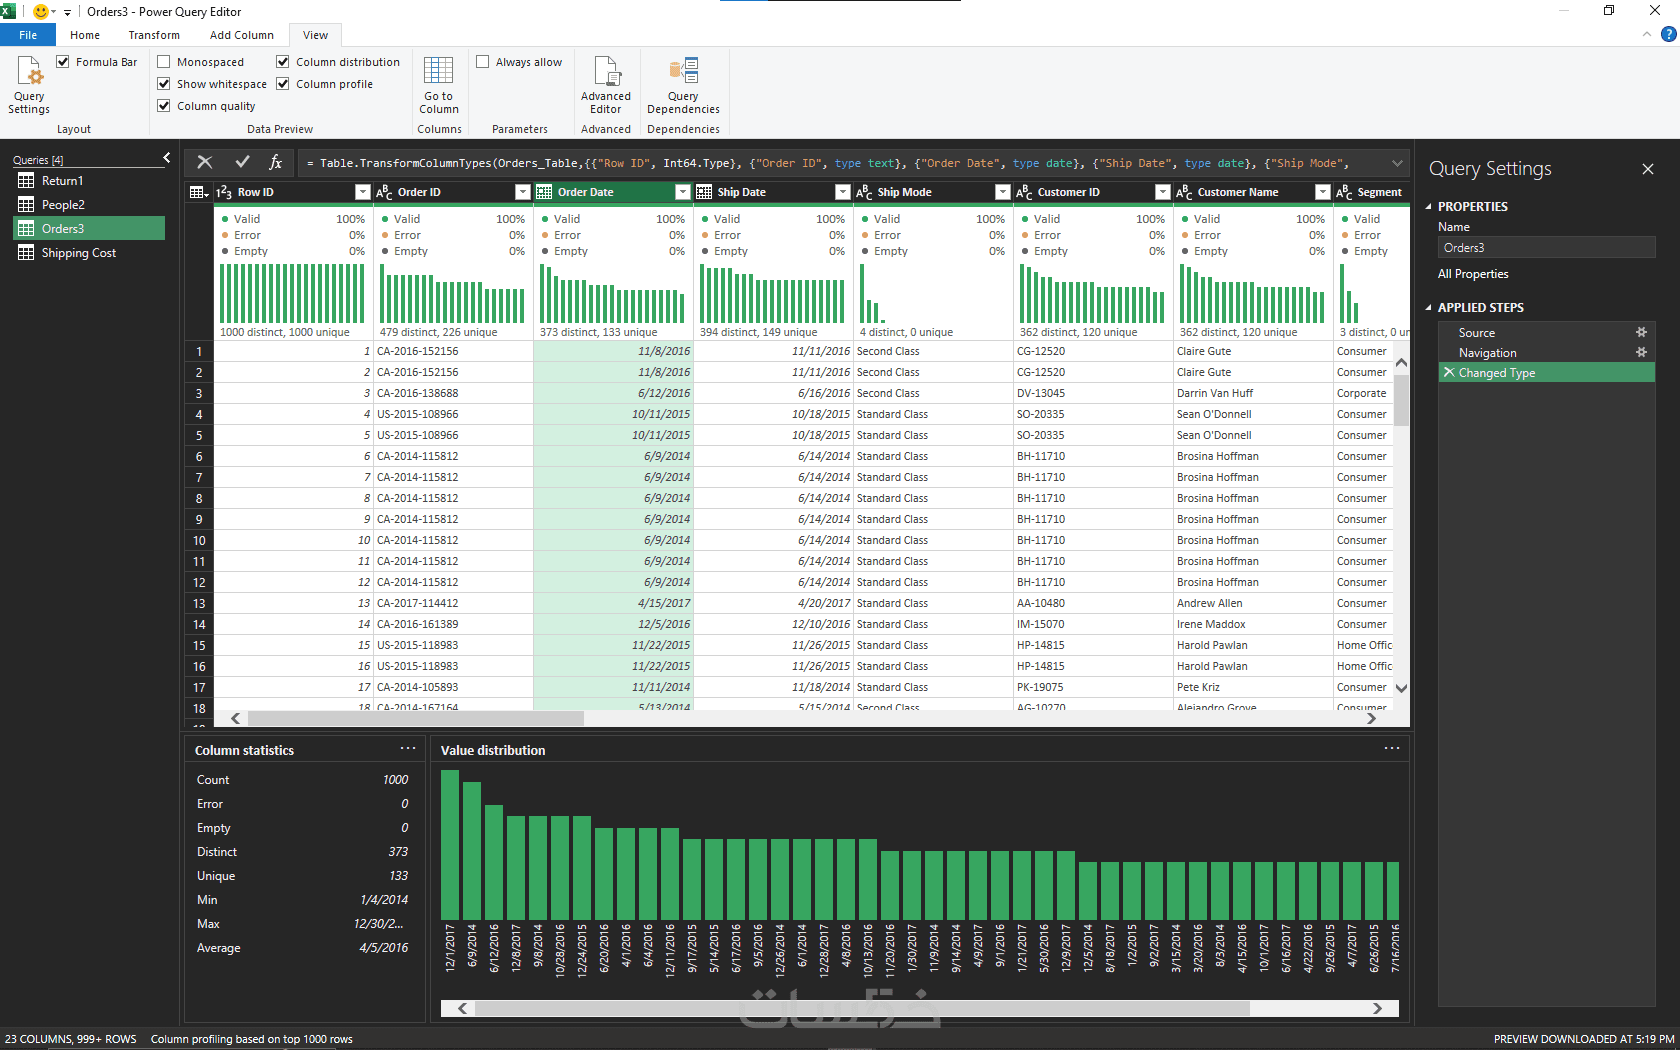Image resolution: width=1680 pixels, height=1050 pixels.
Task: Cancel the formula bar edit
Action: (x=205, y=162)
